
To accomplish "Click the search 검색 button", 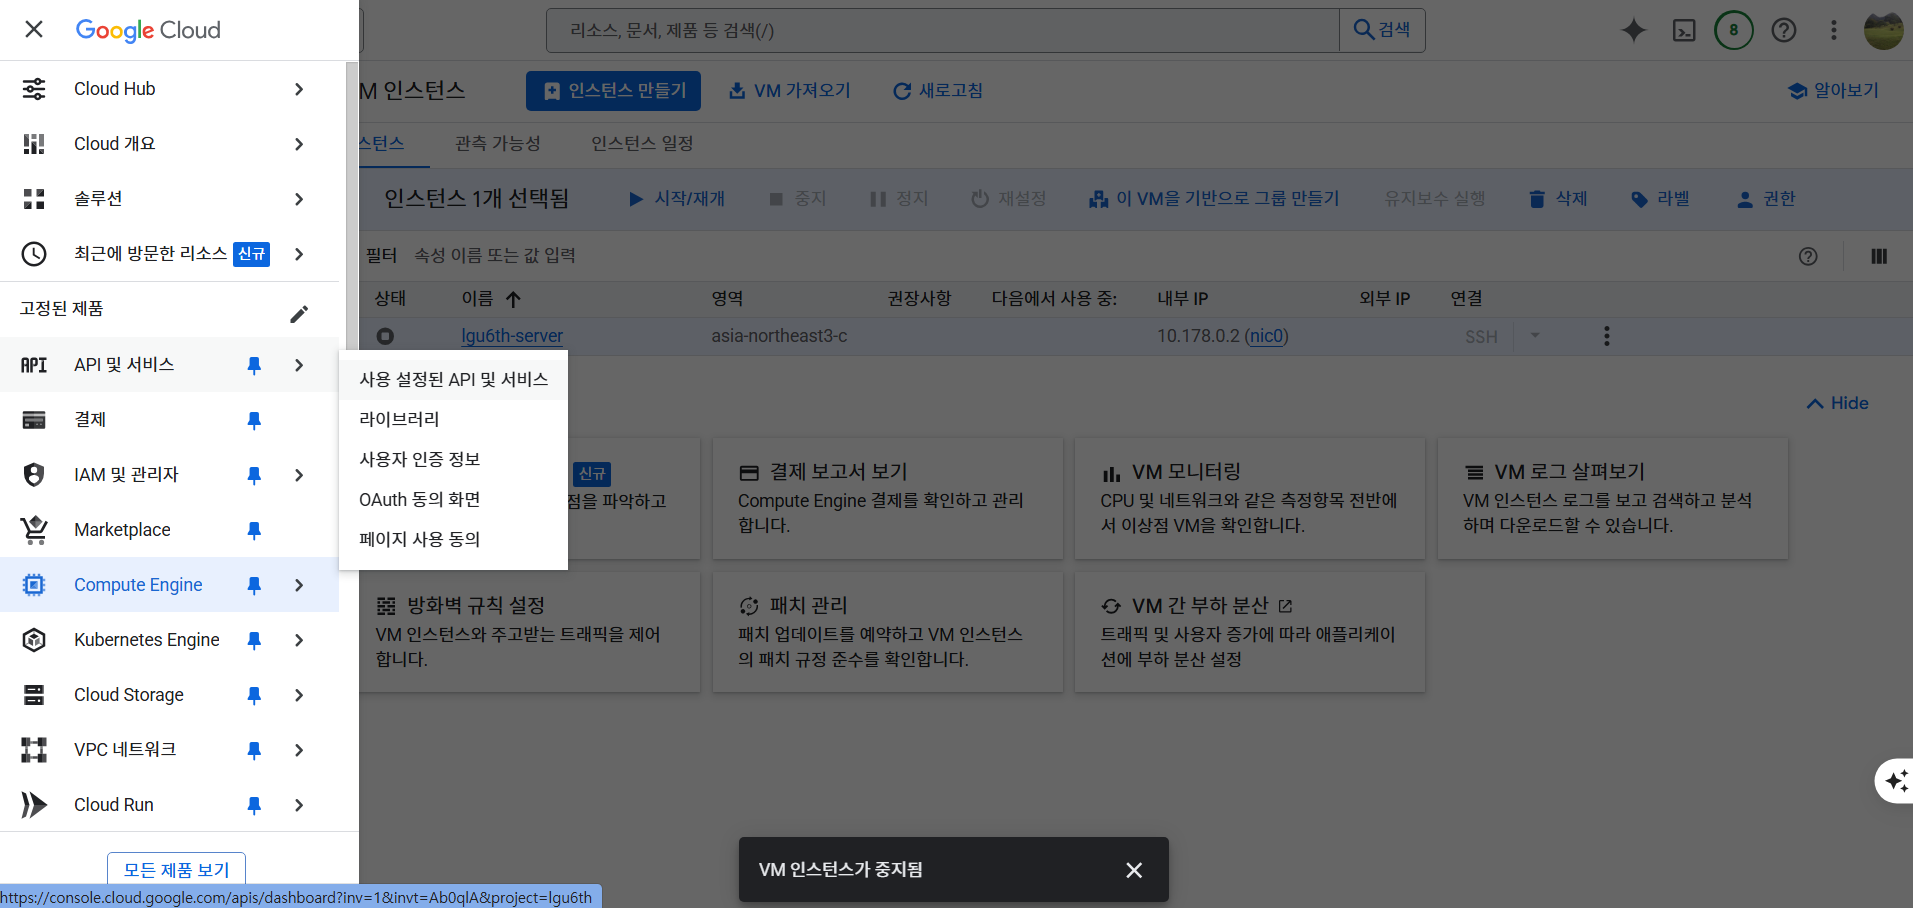I will [1382, 30].
